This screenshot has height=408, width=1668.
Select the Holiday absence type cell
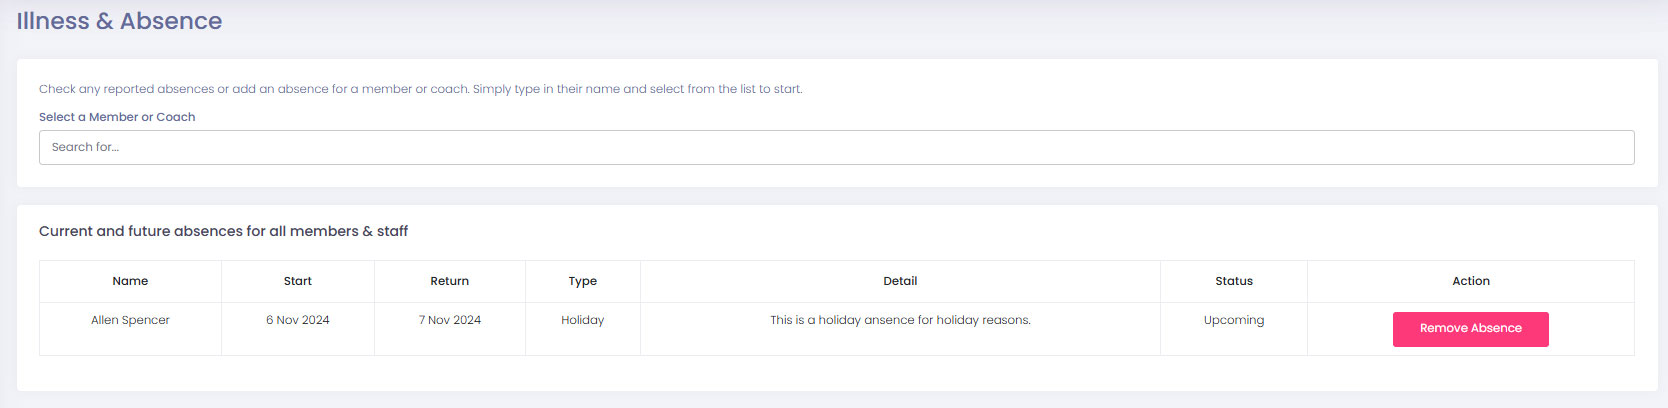pos(582,320)
